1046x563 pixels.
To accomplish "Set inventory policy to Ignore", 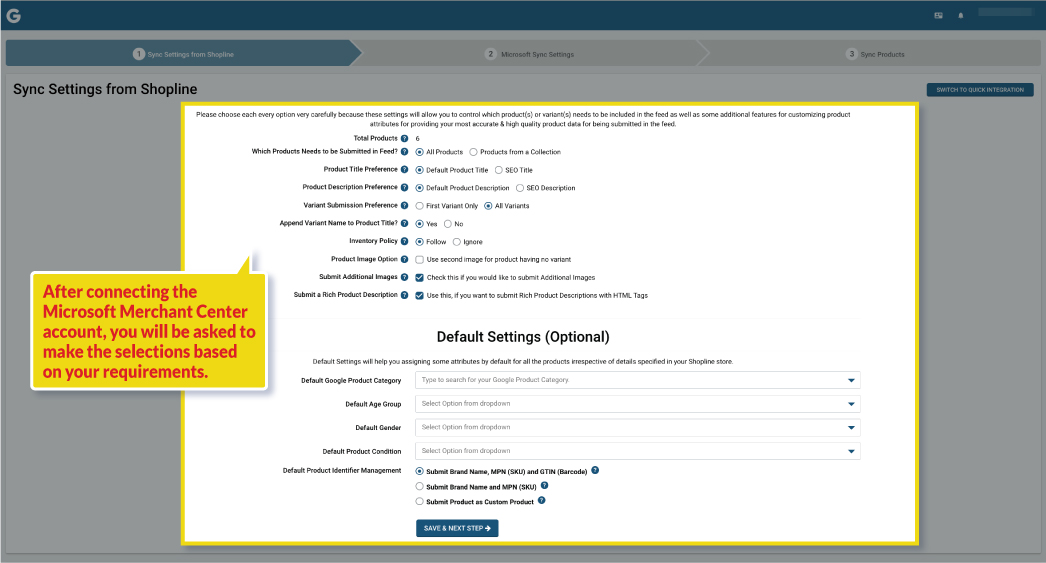I will [x=457, y=242].
